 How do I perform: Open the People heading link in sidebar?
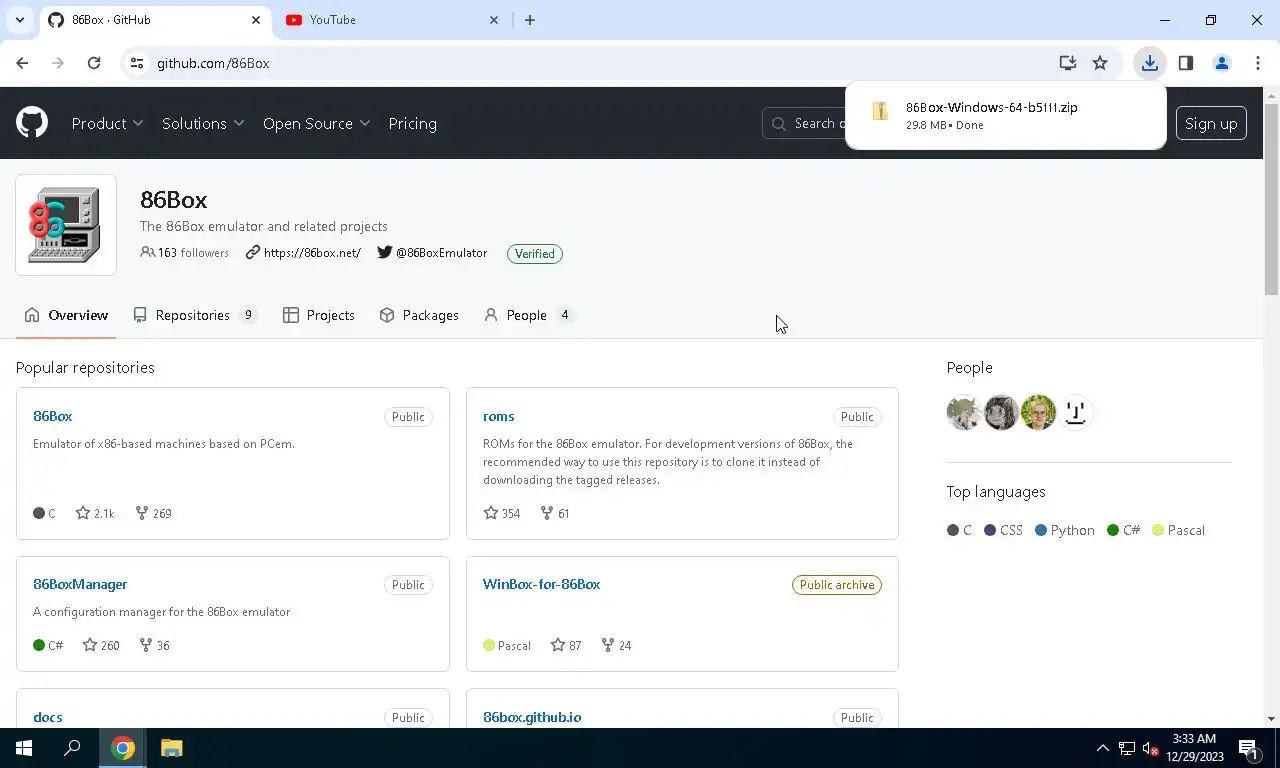(969, 368)
